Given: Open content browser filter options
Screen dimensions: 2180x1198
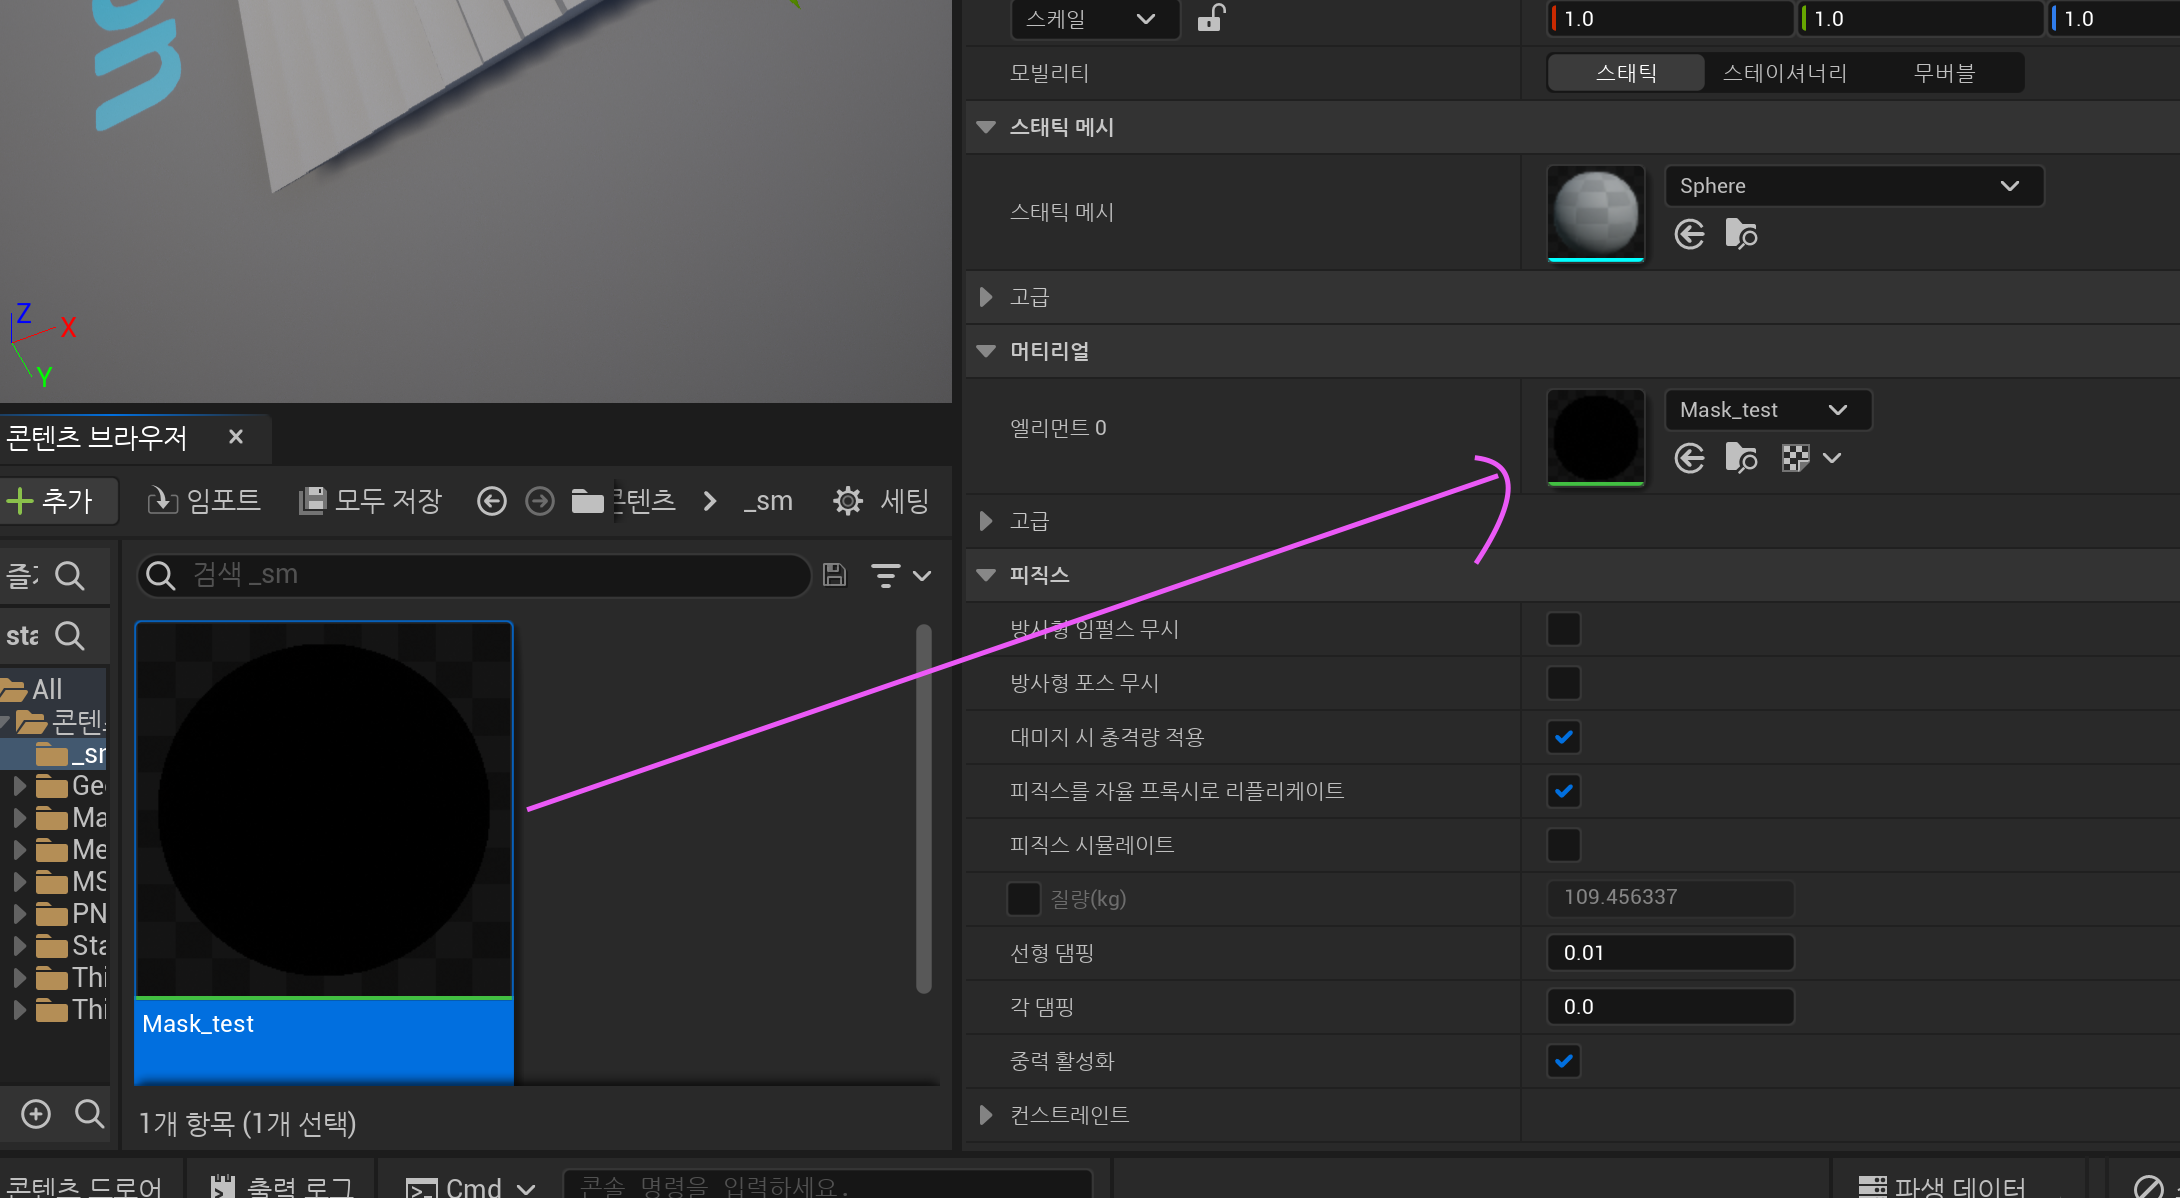Looking at the screenshot, I should pos(900,575).
